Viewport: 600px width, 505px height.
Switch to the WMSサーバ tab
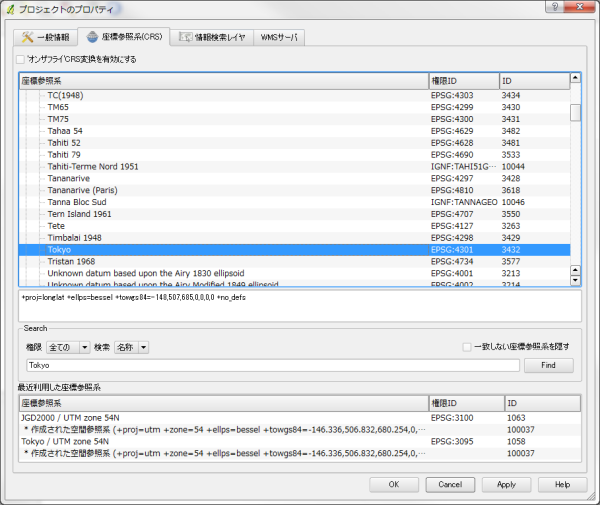(x=279, y=37)
